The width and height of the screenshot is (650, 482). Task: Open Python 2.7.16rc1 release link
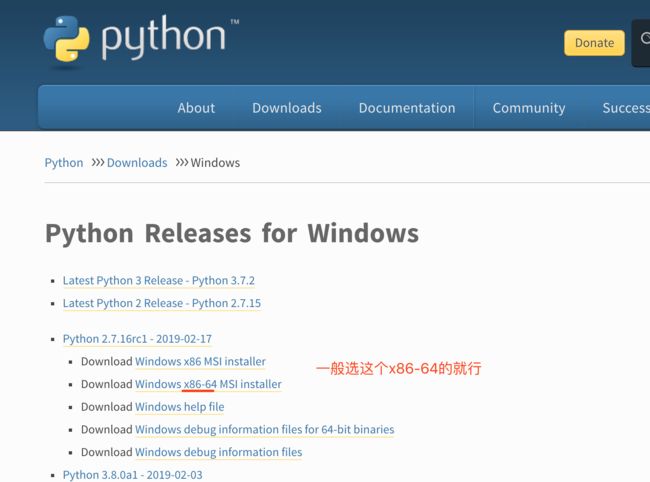[137, 339]
